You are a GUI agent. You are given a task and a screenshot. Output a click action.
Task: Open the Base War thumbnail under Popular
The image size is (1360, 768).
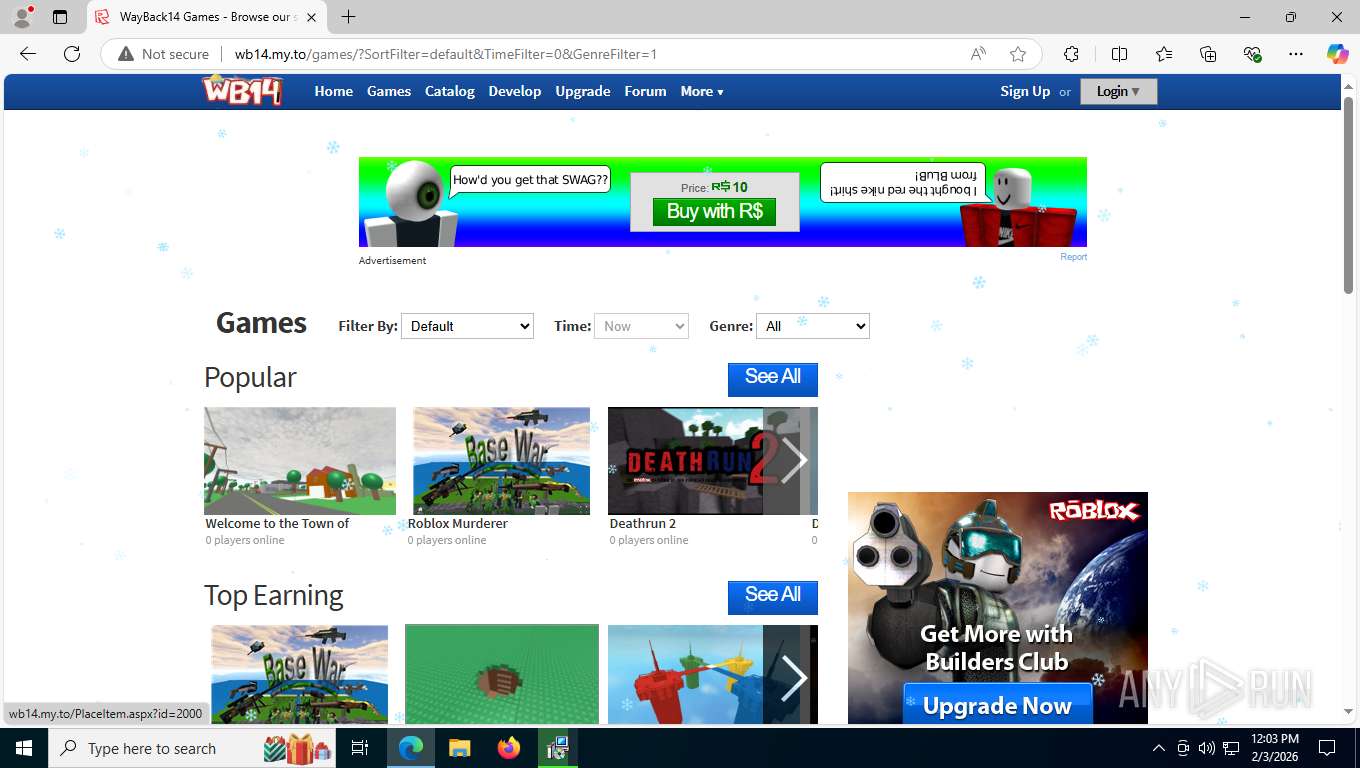coord(501,461)
